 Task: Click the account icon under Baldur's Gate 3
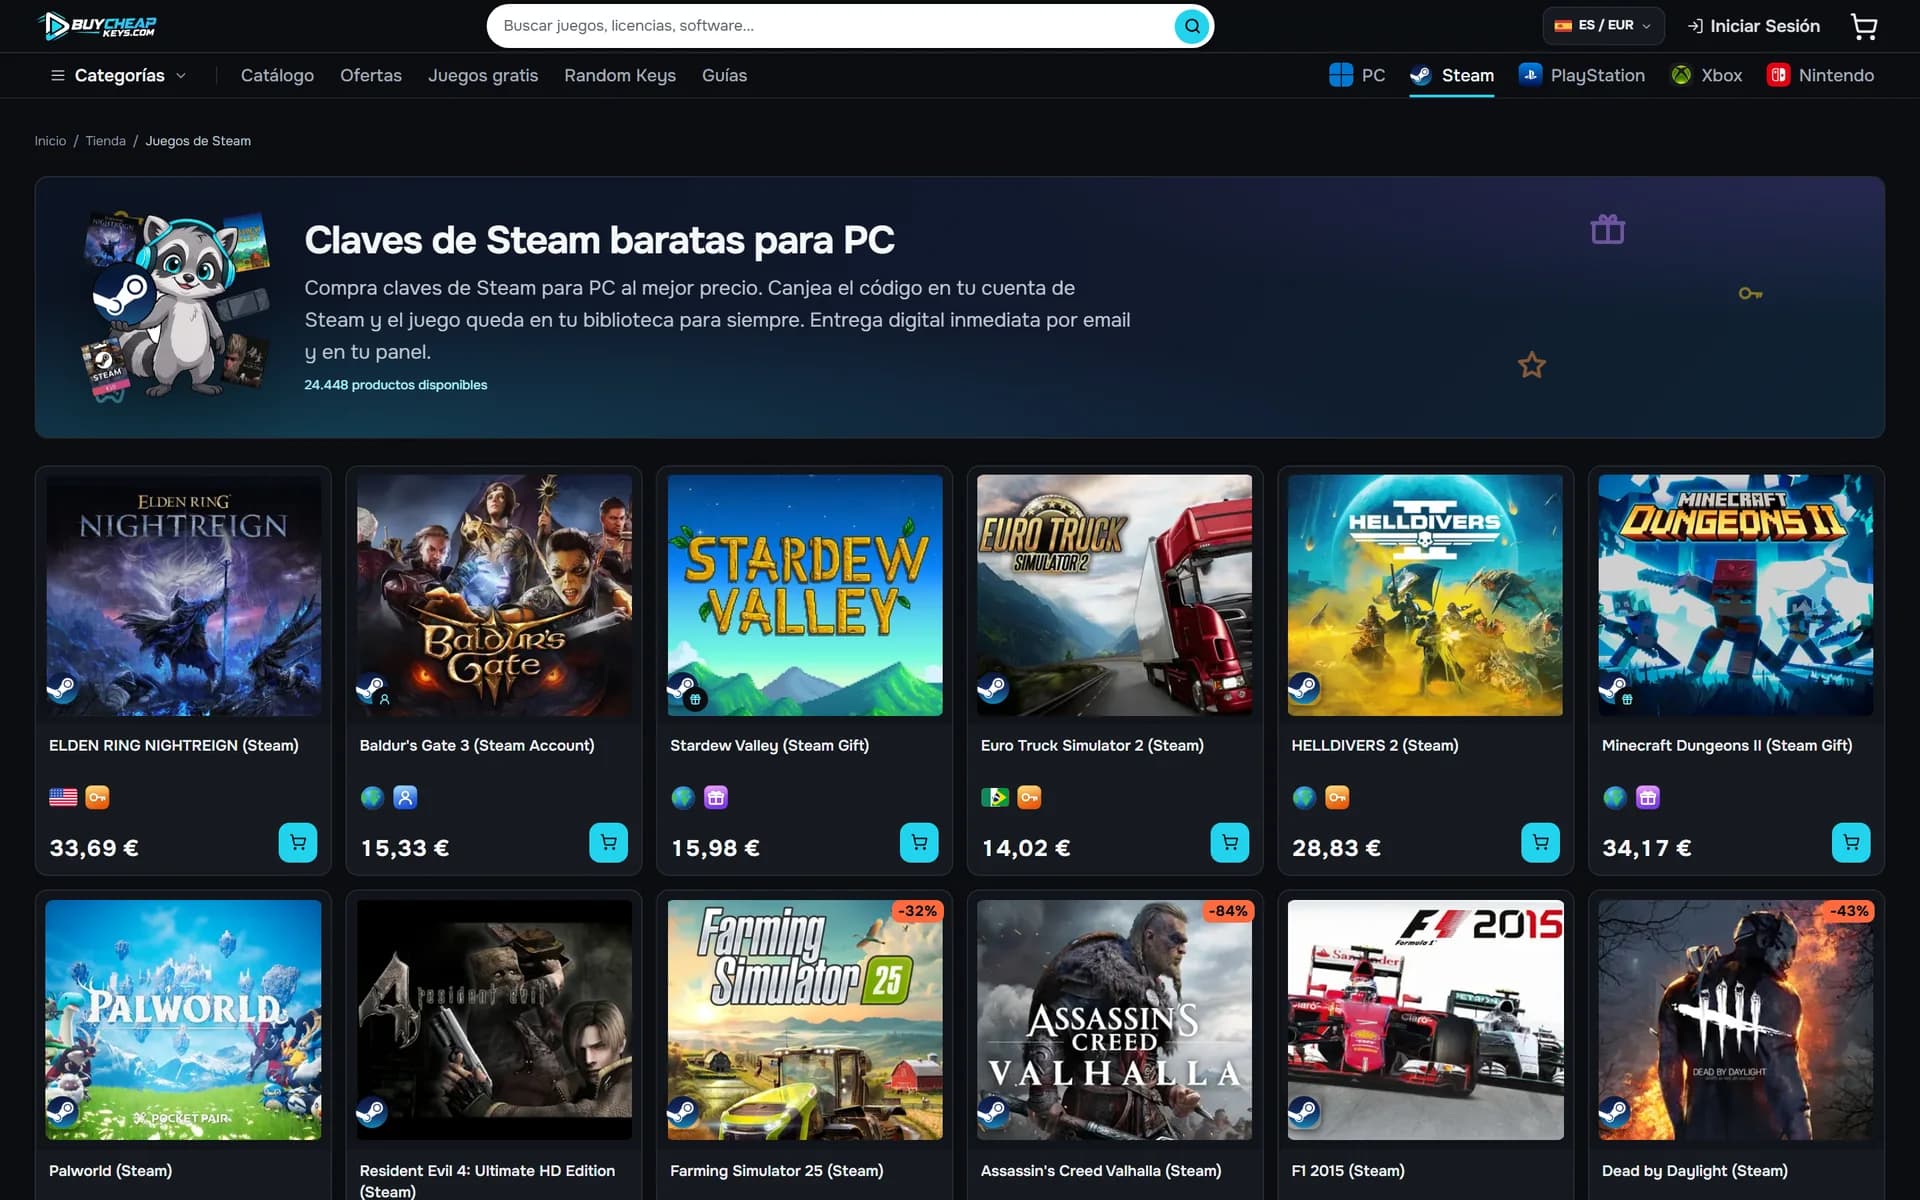(405, 797)
